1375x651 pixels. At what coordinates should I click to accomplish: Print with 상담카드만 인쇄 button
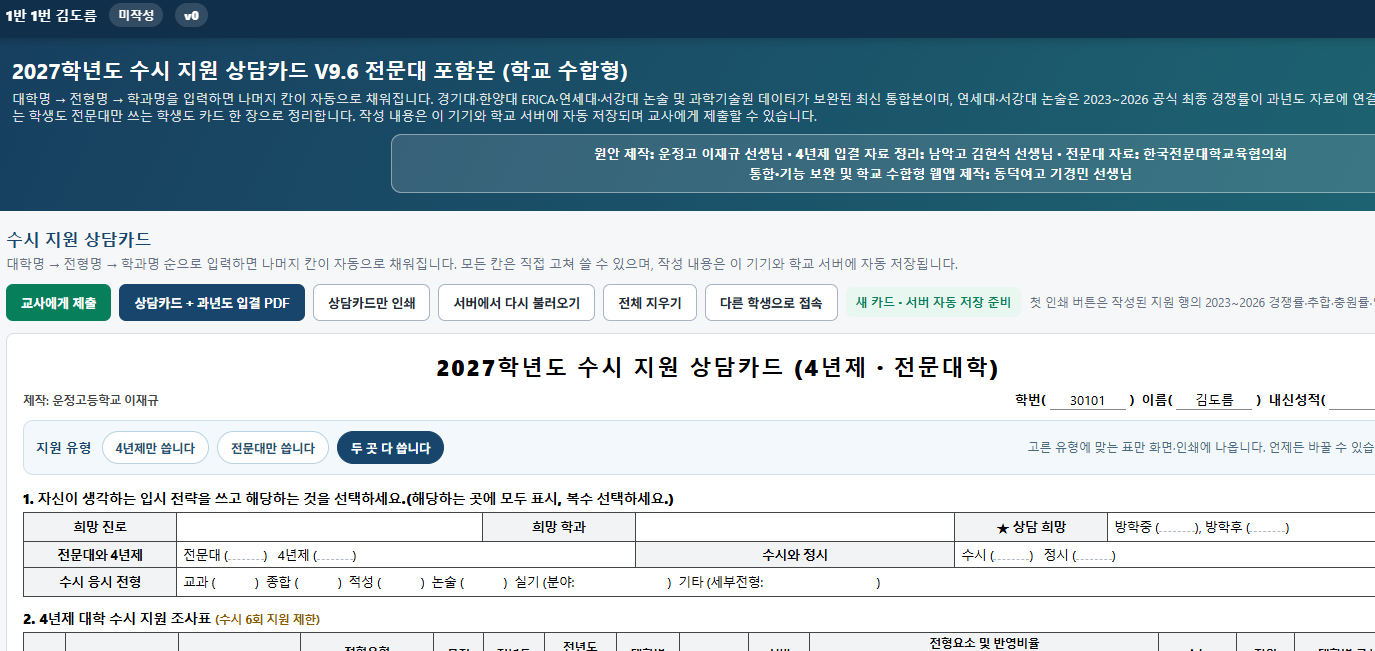(x=371, y=303)
